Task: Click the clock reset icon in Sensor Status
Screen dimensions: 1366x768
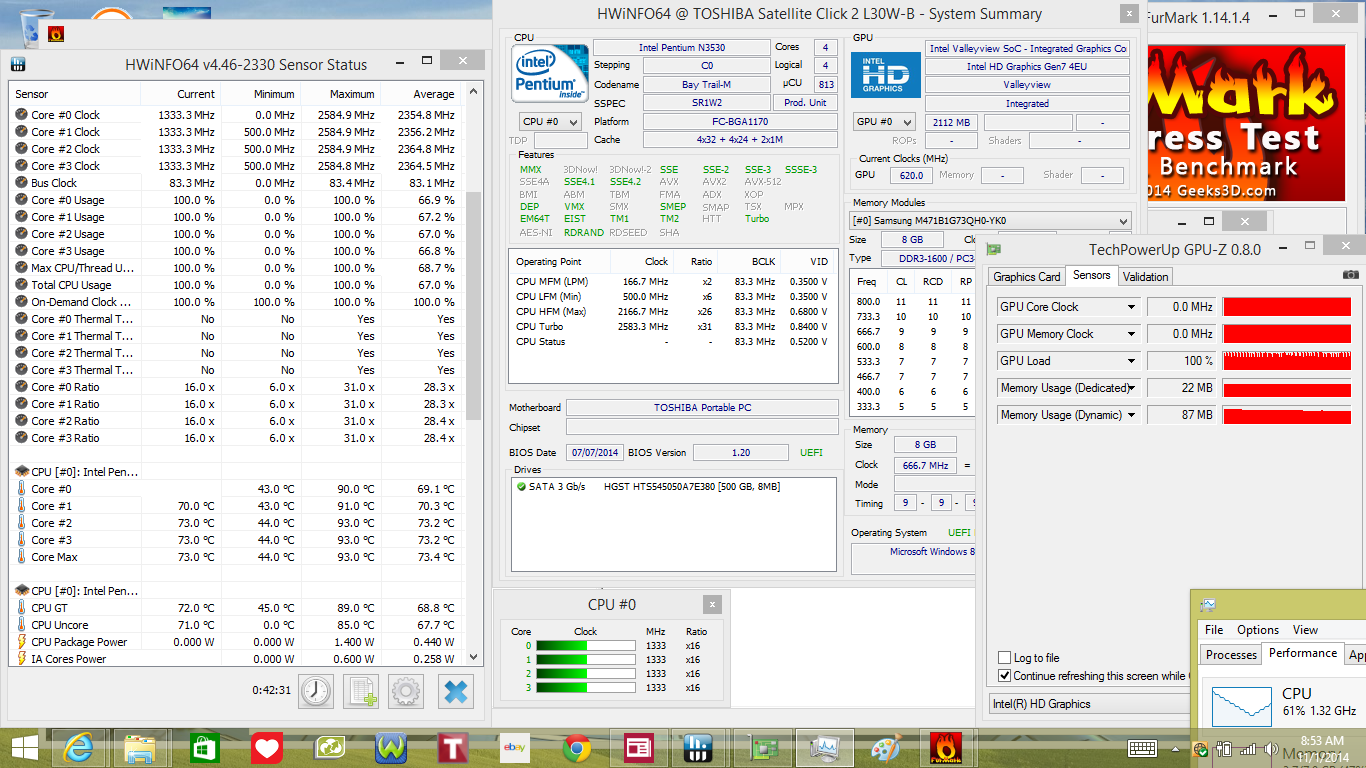Action: [x=316, y=691]
